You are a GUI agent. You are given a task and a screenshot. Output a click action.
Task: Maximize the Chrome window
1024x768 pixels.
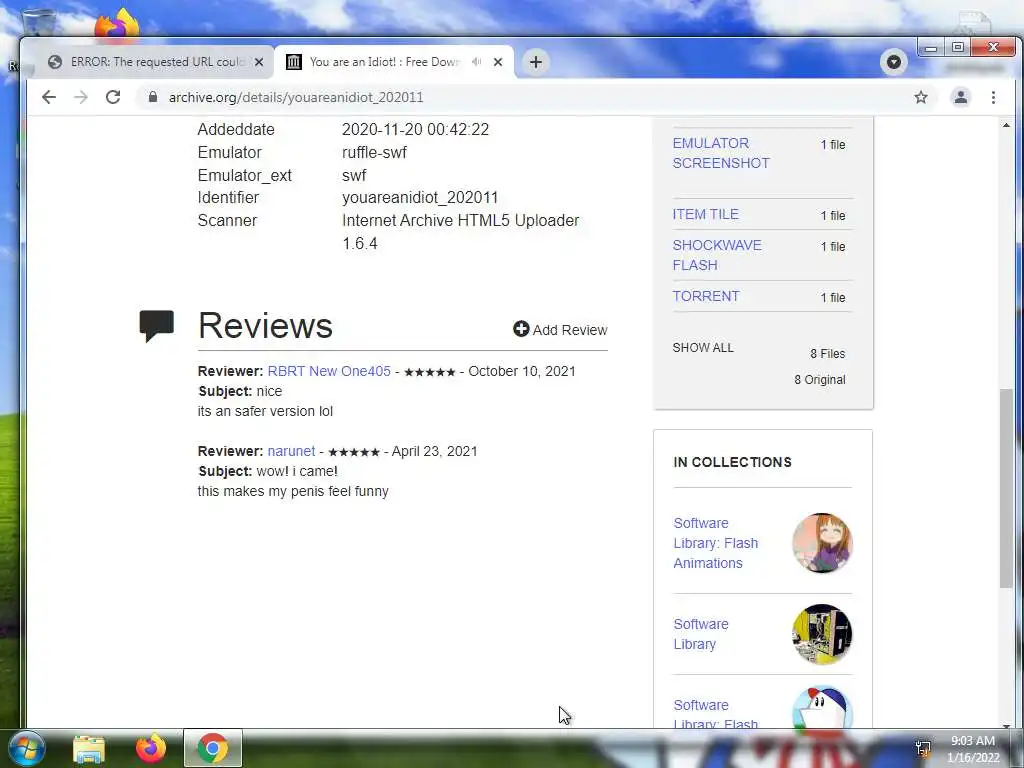[957, 48]
